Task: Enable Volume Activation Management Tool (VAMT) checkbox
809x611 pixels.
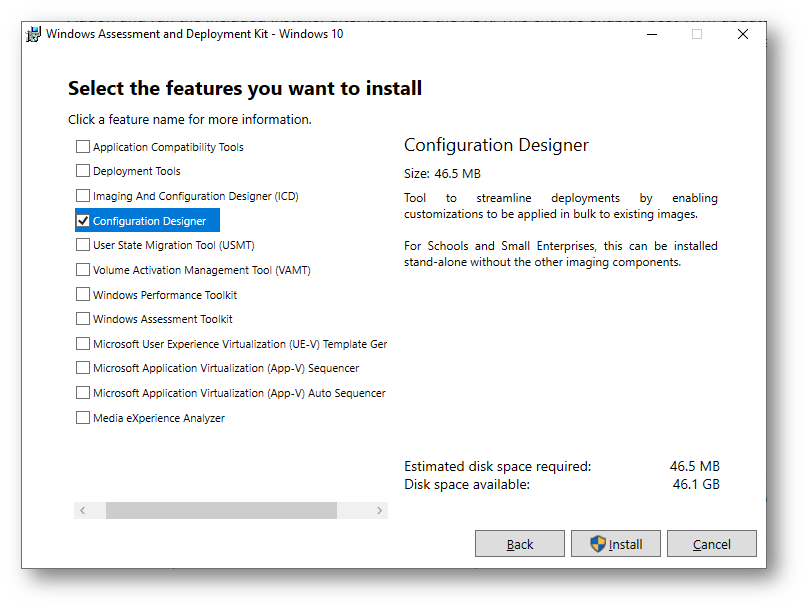Action: tap(83, 269)
